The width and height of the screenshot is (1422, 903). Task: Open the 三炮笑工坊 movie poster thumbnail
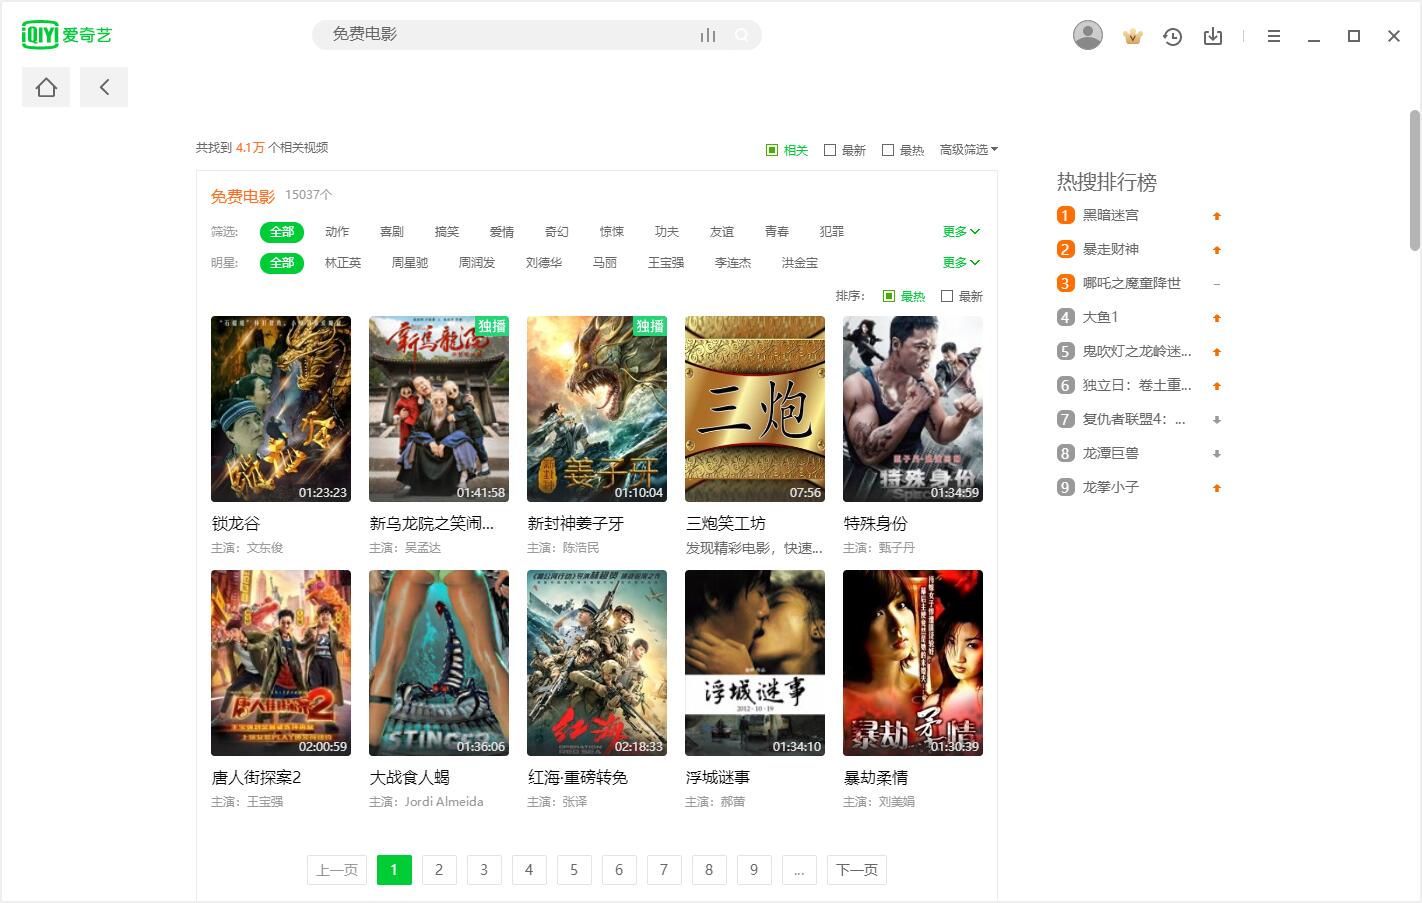[754, 408]
